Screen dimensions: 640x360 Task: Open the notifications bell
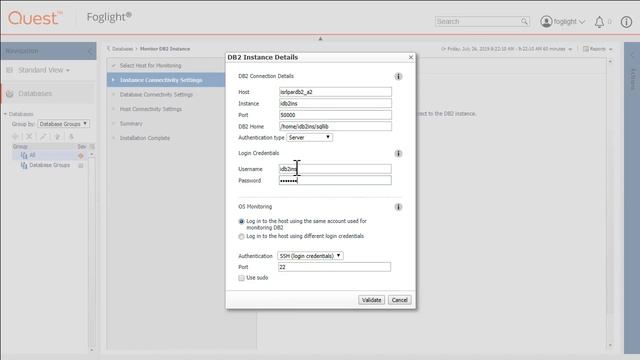tap(599, 22)
